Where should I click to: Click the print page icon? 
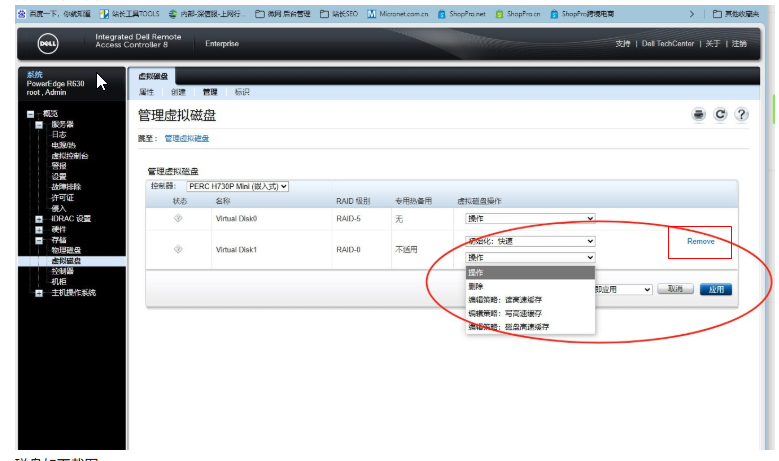(x=699, y=115)
